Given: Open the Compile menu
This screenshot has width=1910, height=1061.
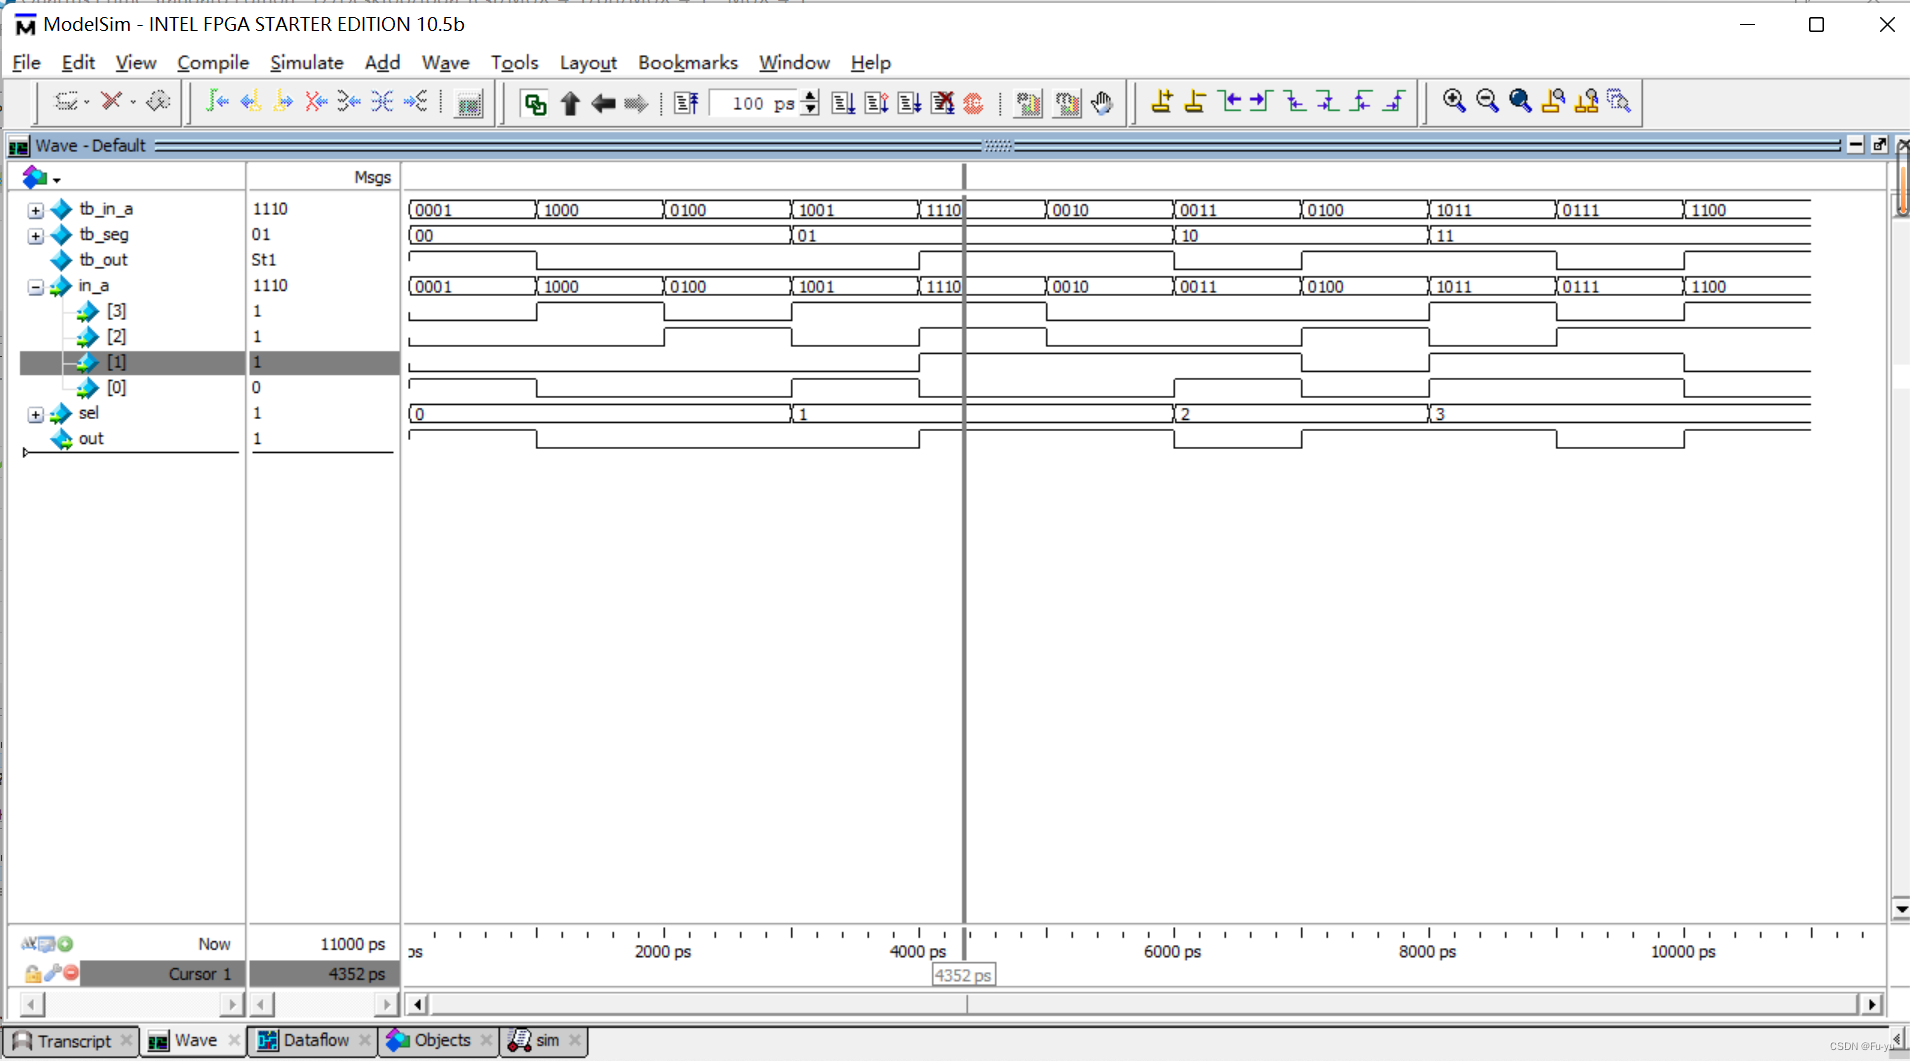Looking at the screenshot, I should tap(213, 62).
